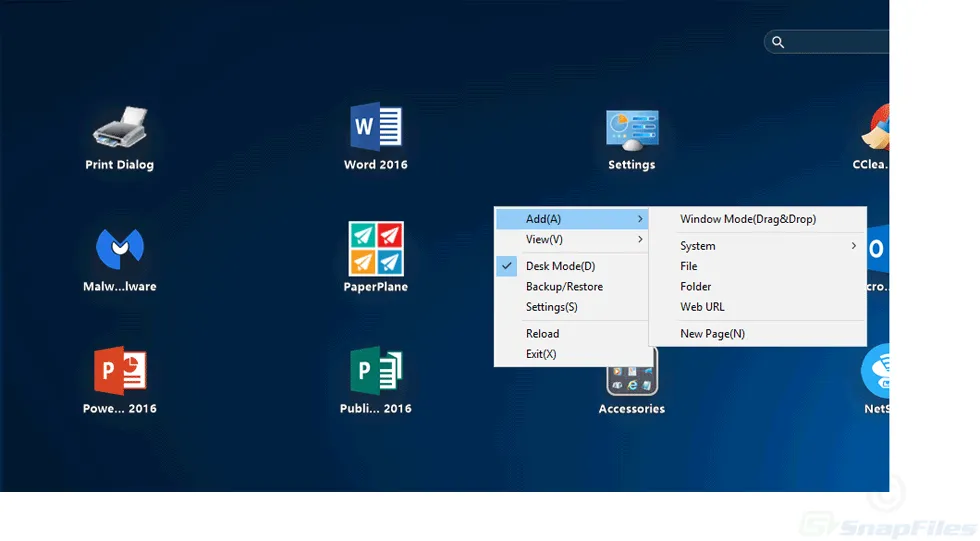980x541 pixels.
Task: Open the Malwarebytes icon
Action: click(x=120, y=248)
